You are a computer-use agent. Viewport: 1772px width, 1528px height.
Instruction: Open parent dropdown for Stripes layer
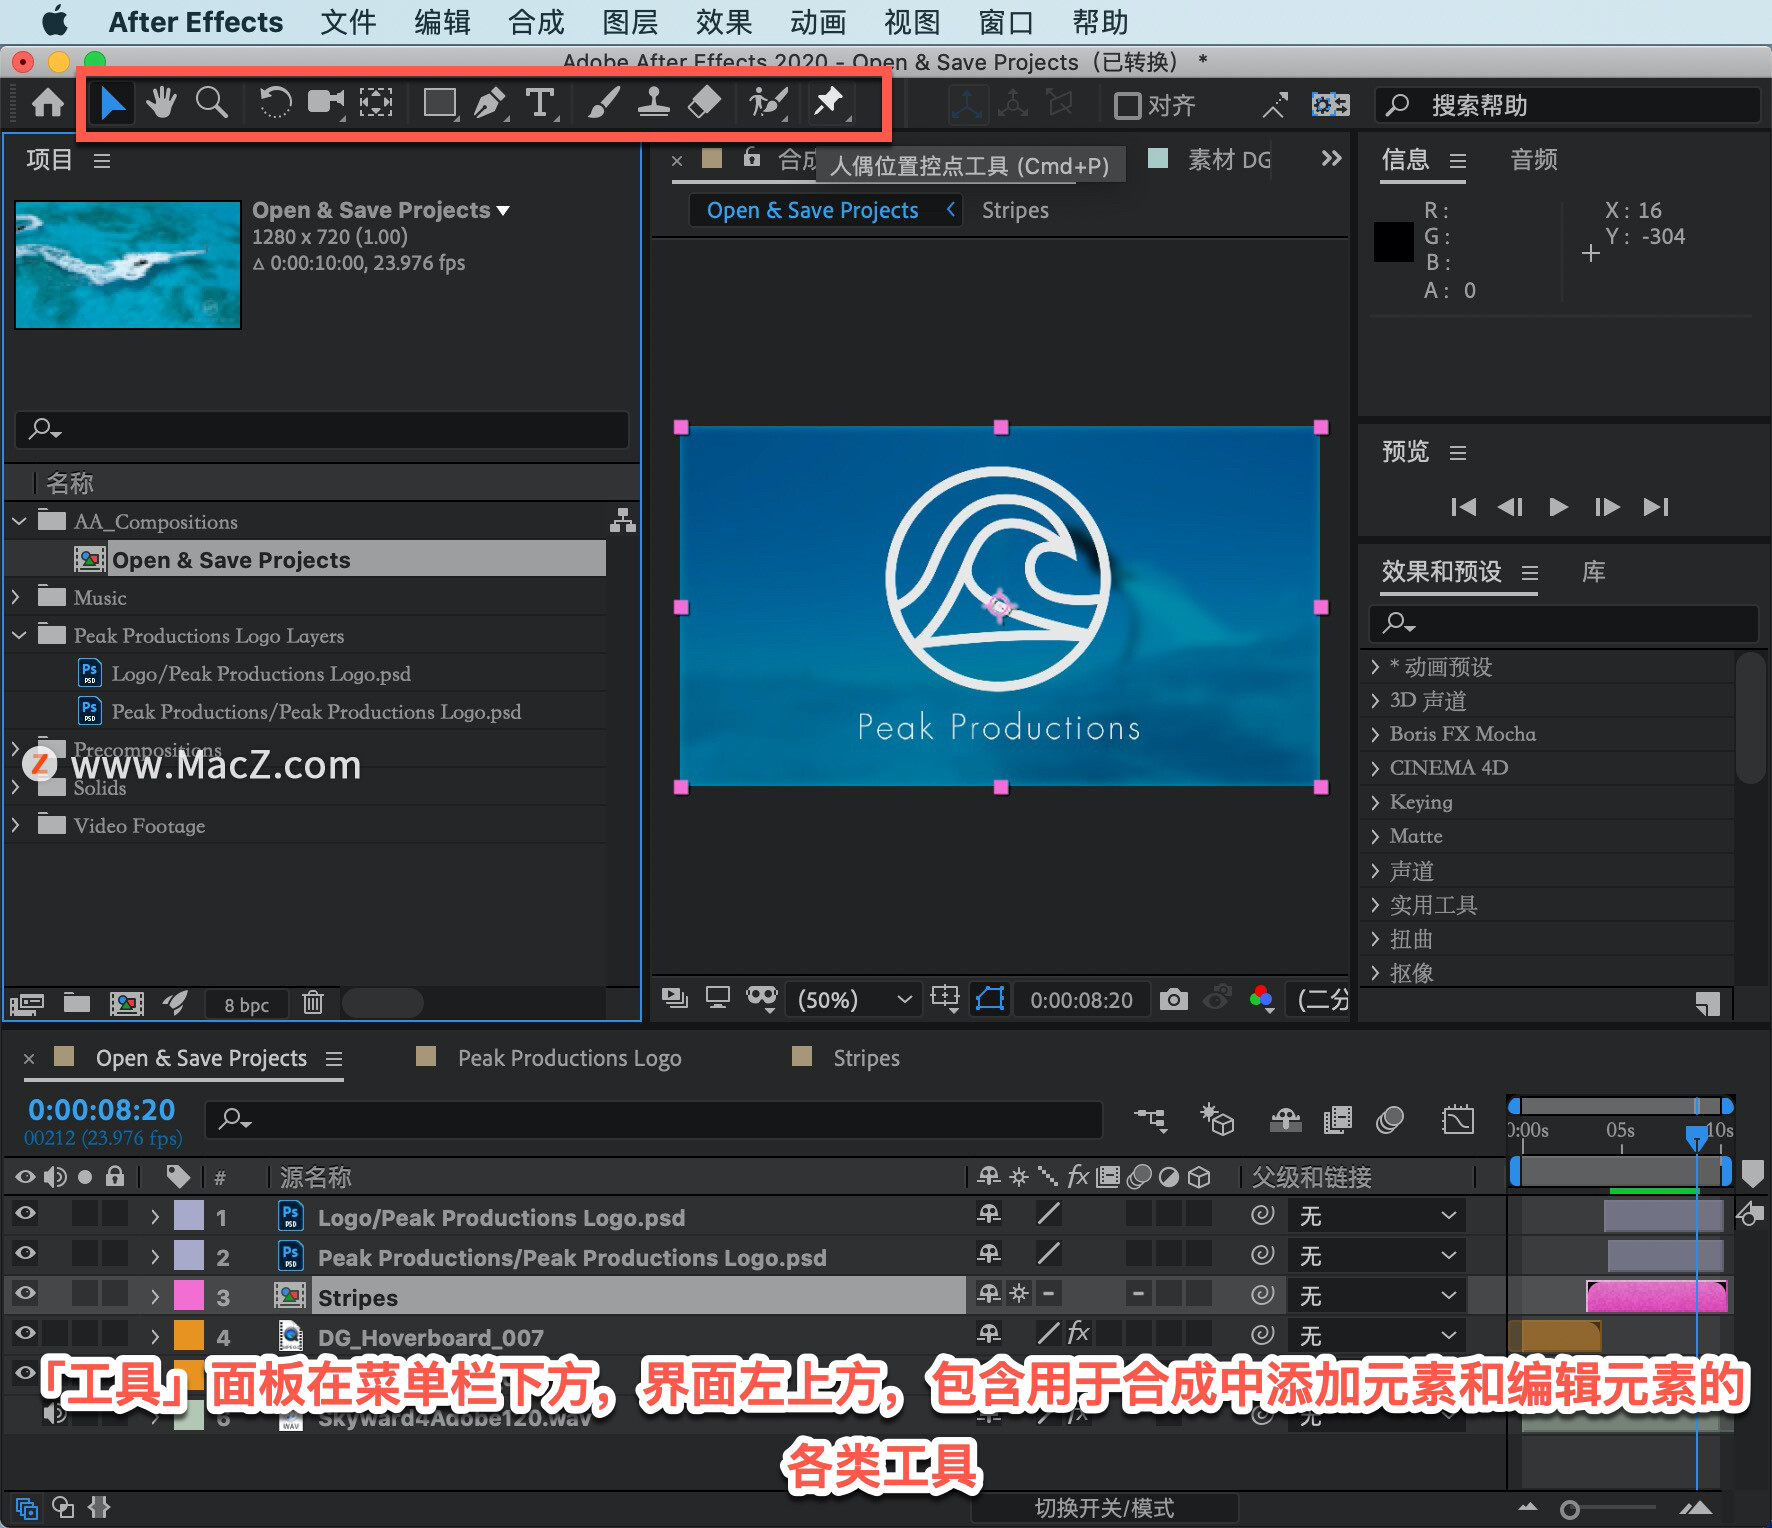[x=1377, y=1296]
